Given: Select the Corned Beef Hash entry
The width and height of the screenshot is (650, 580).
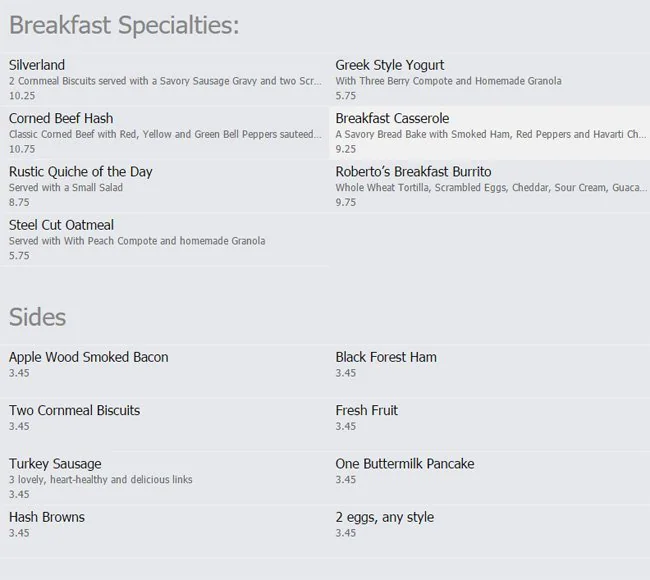Looking at the screenshot, I should [61, 118].
